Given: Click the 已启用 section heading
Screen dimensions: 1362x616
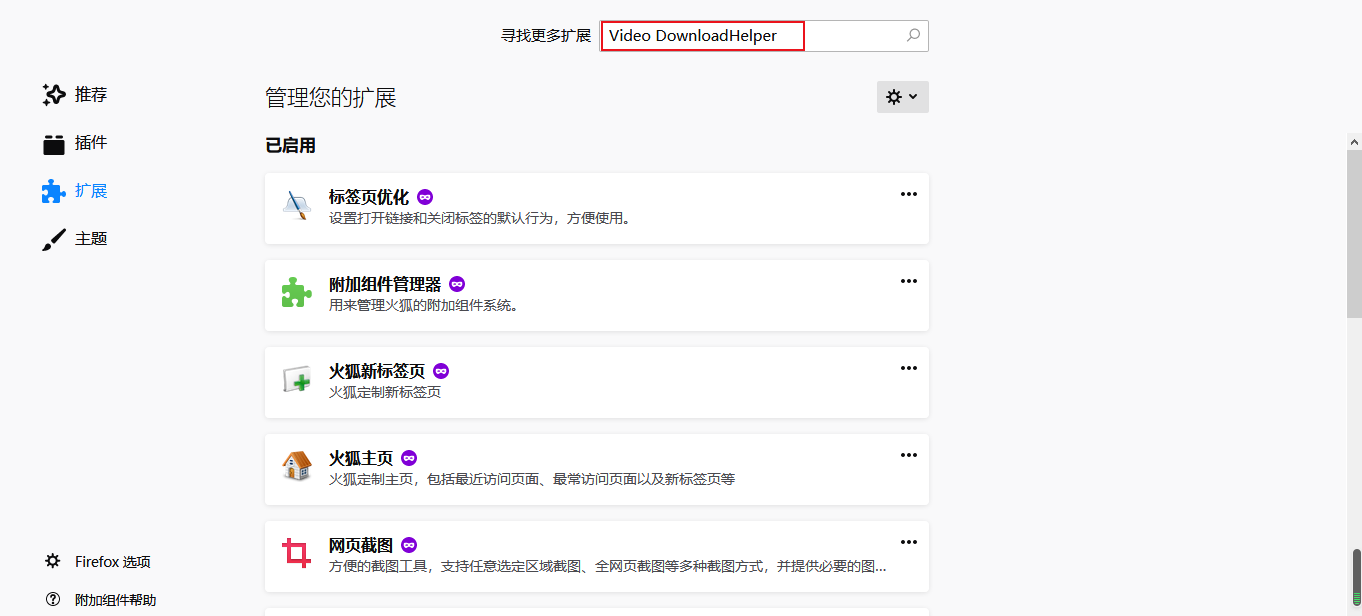Looking at the screenshot, I should click(x=290, y=146).
